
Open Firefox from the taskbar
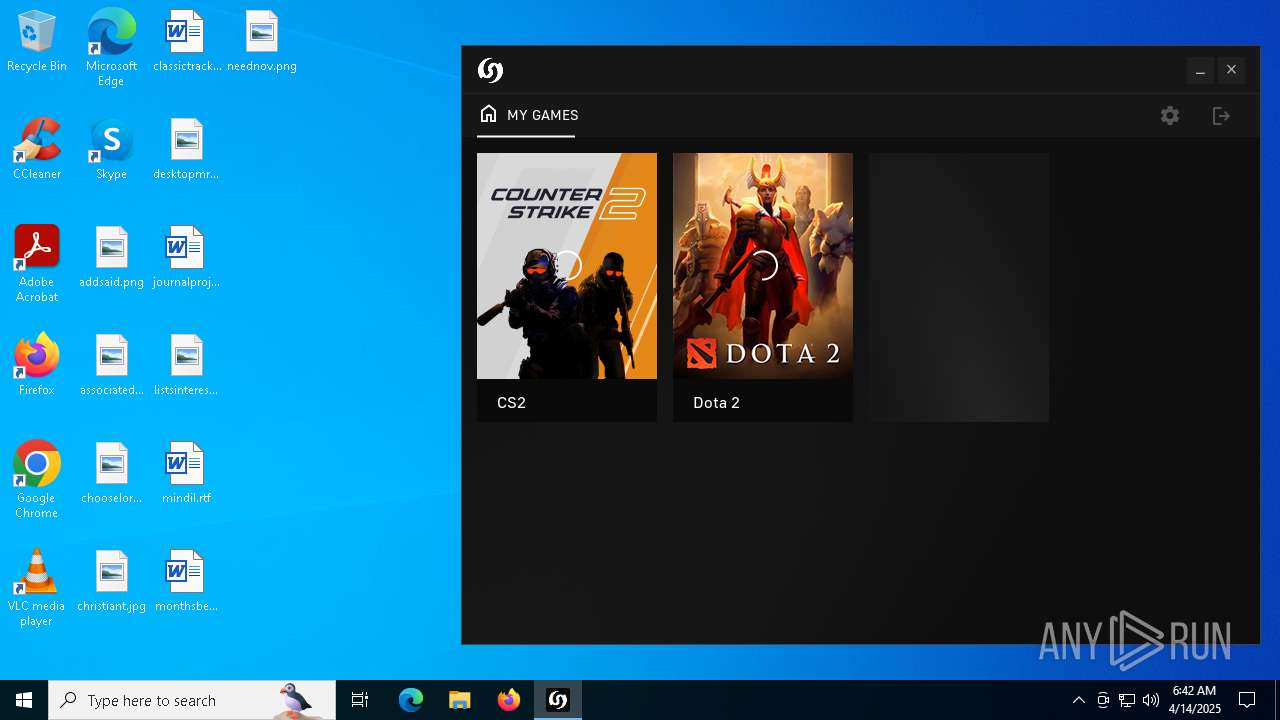coord(508,700)
